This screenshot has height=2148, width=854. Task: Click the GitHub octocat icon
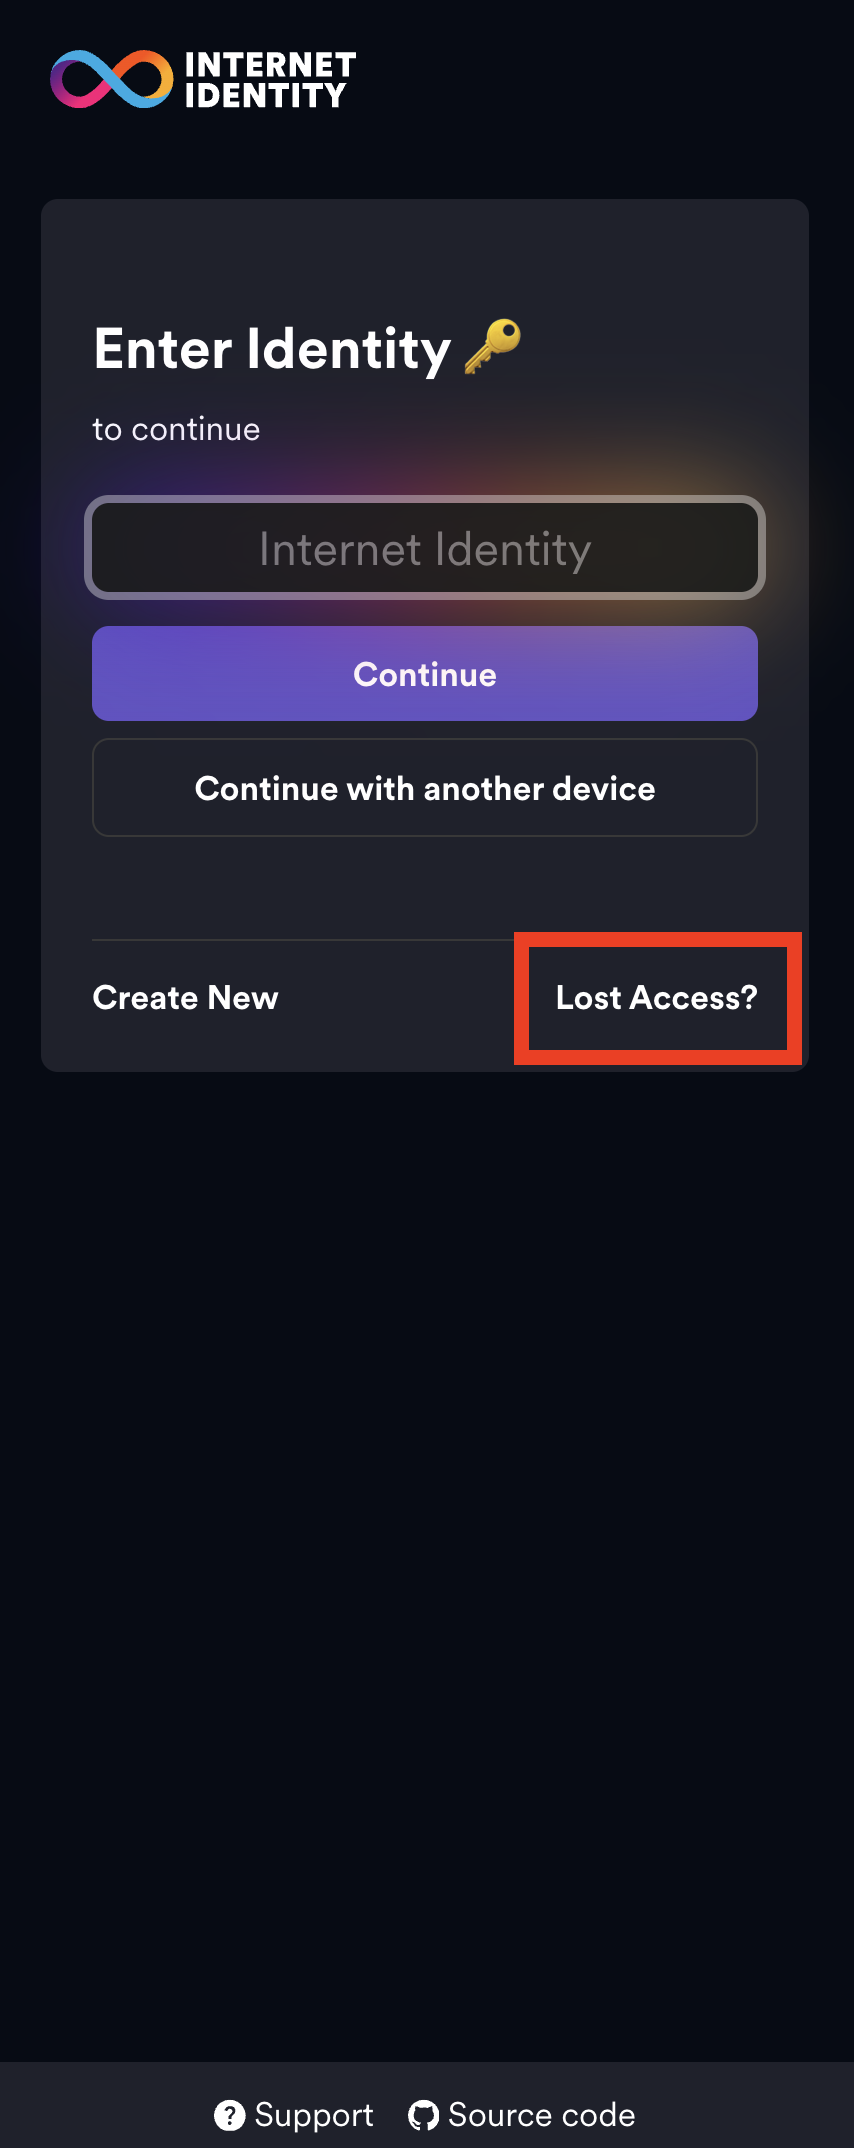[423, 2115]
